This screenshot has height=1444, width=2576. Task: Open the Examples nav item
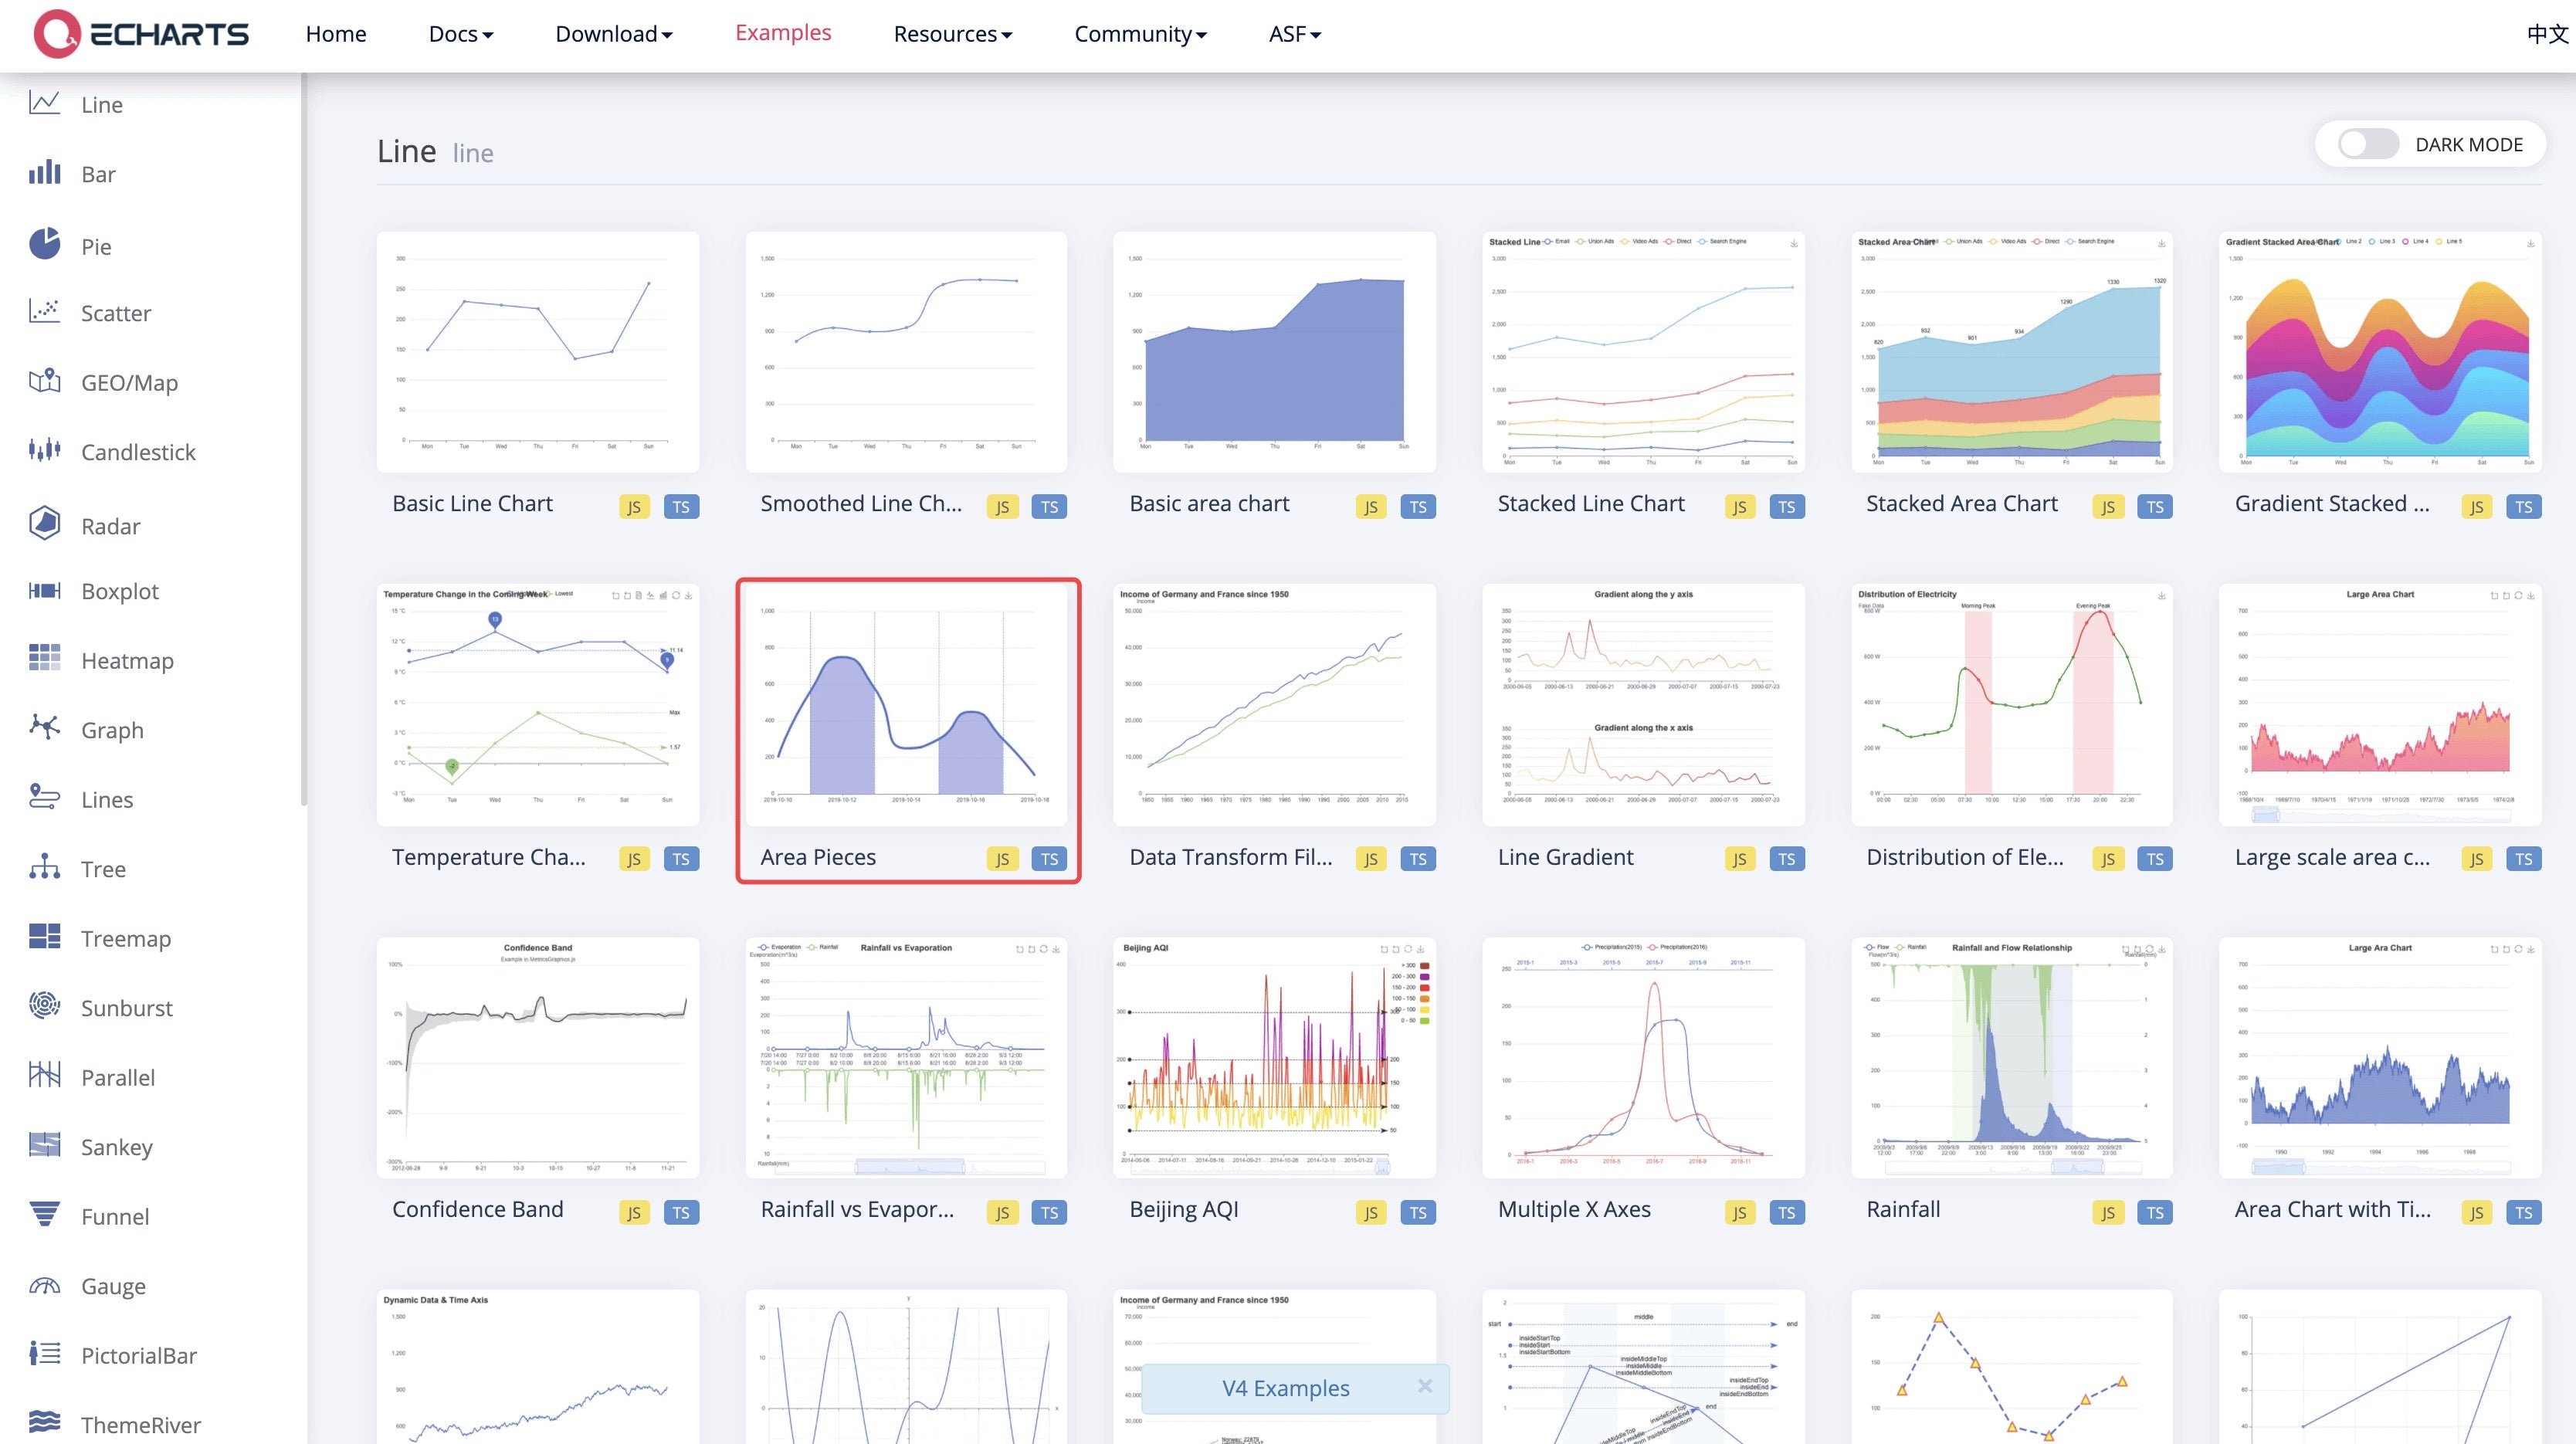point(783,33)
